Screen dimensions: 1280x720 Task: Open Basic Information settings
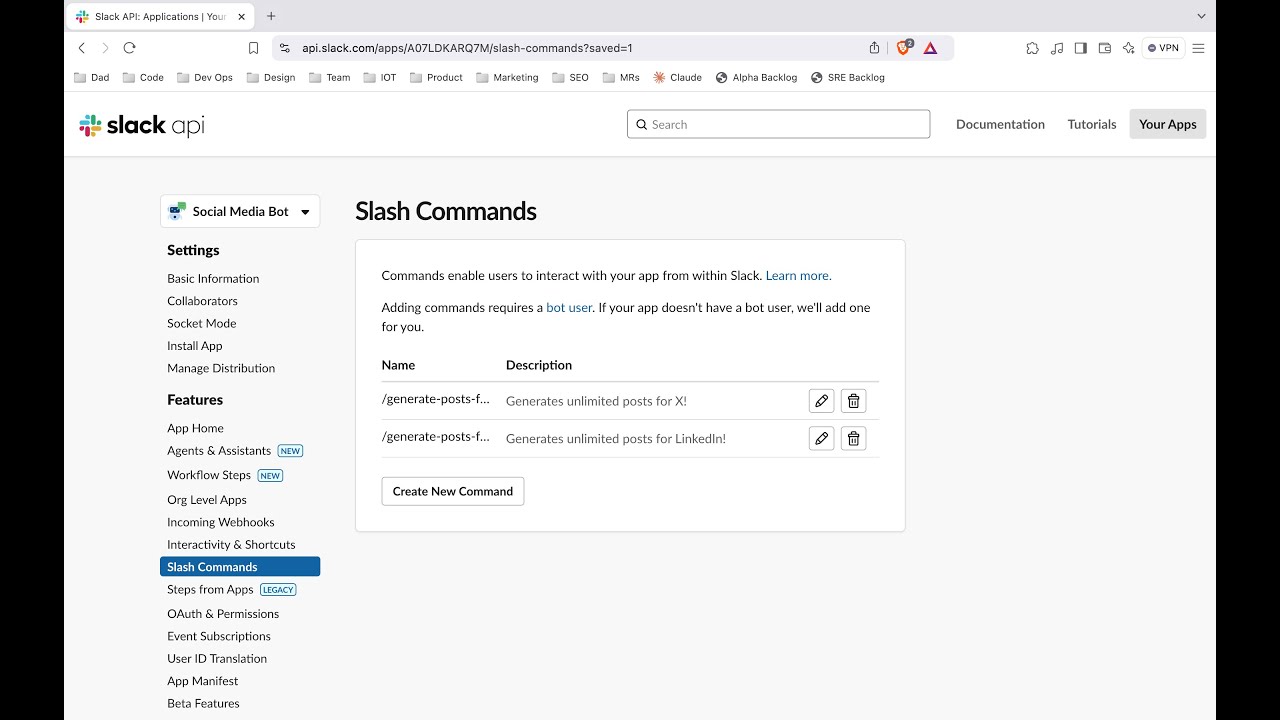click(213, 278)
